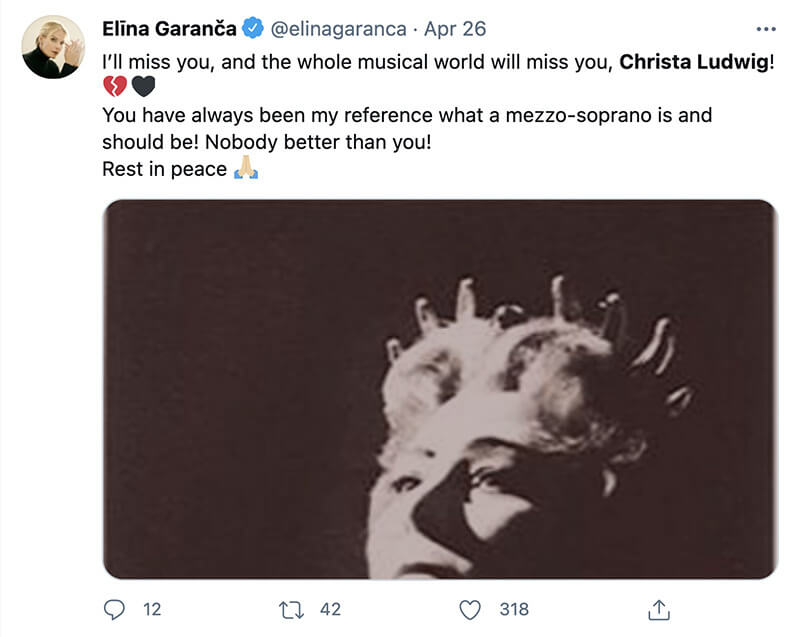Click the praying hands emoji
Viewport: 800px width, 637px height.
pos(246,169)
